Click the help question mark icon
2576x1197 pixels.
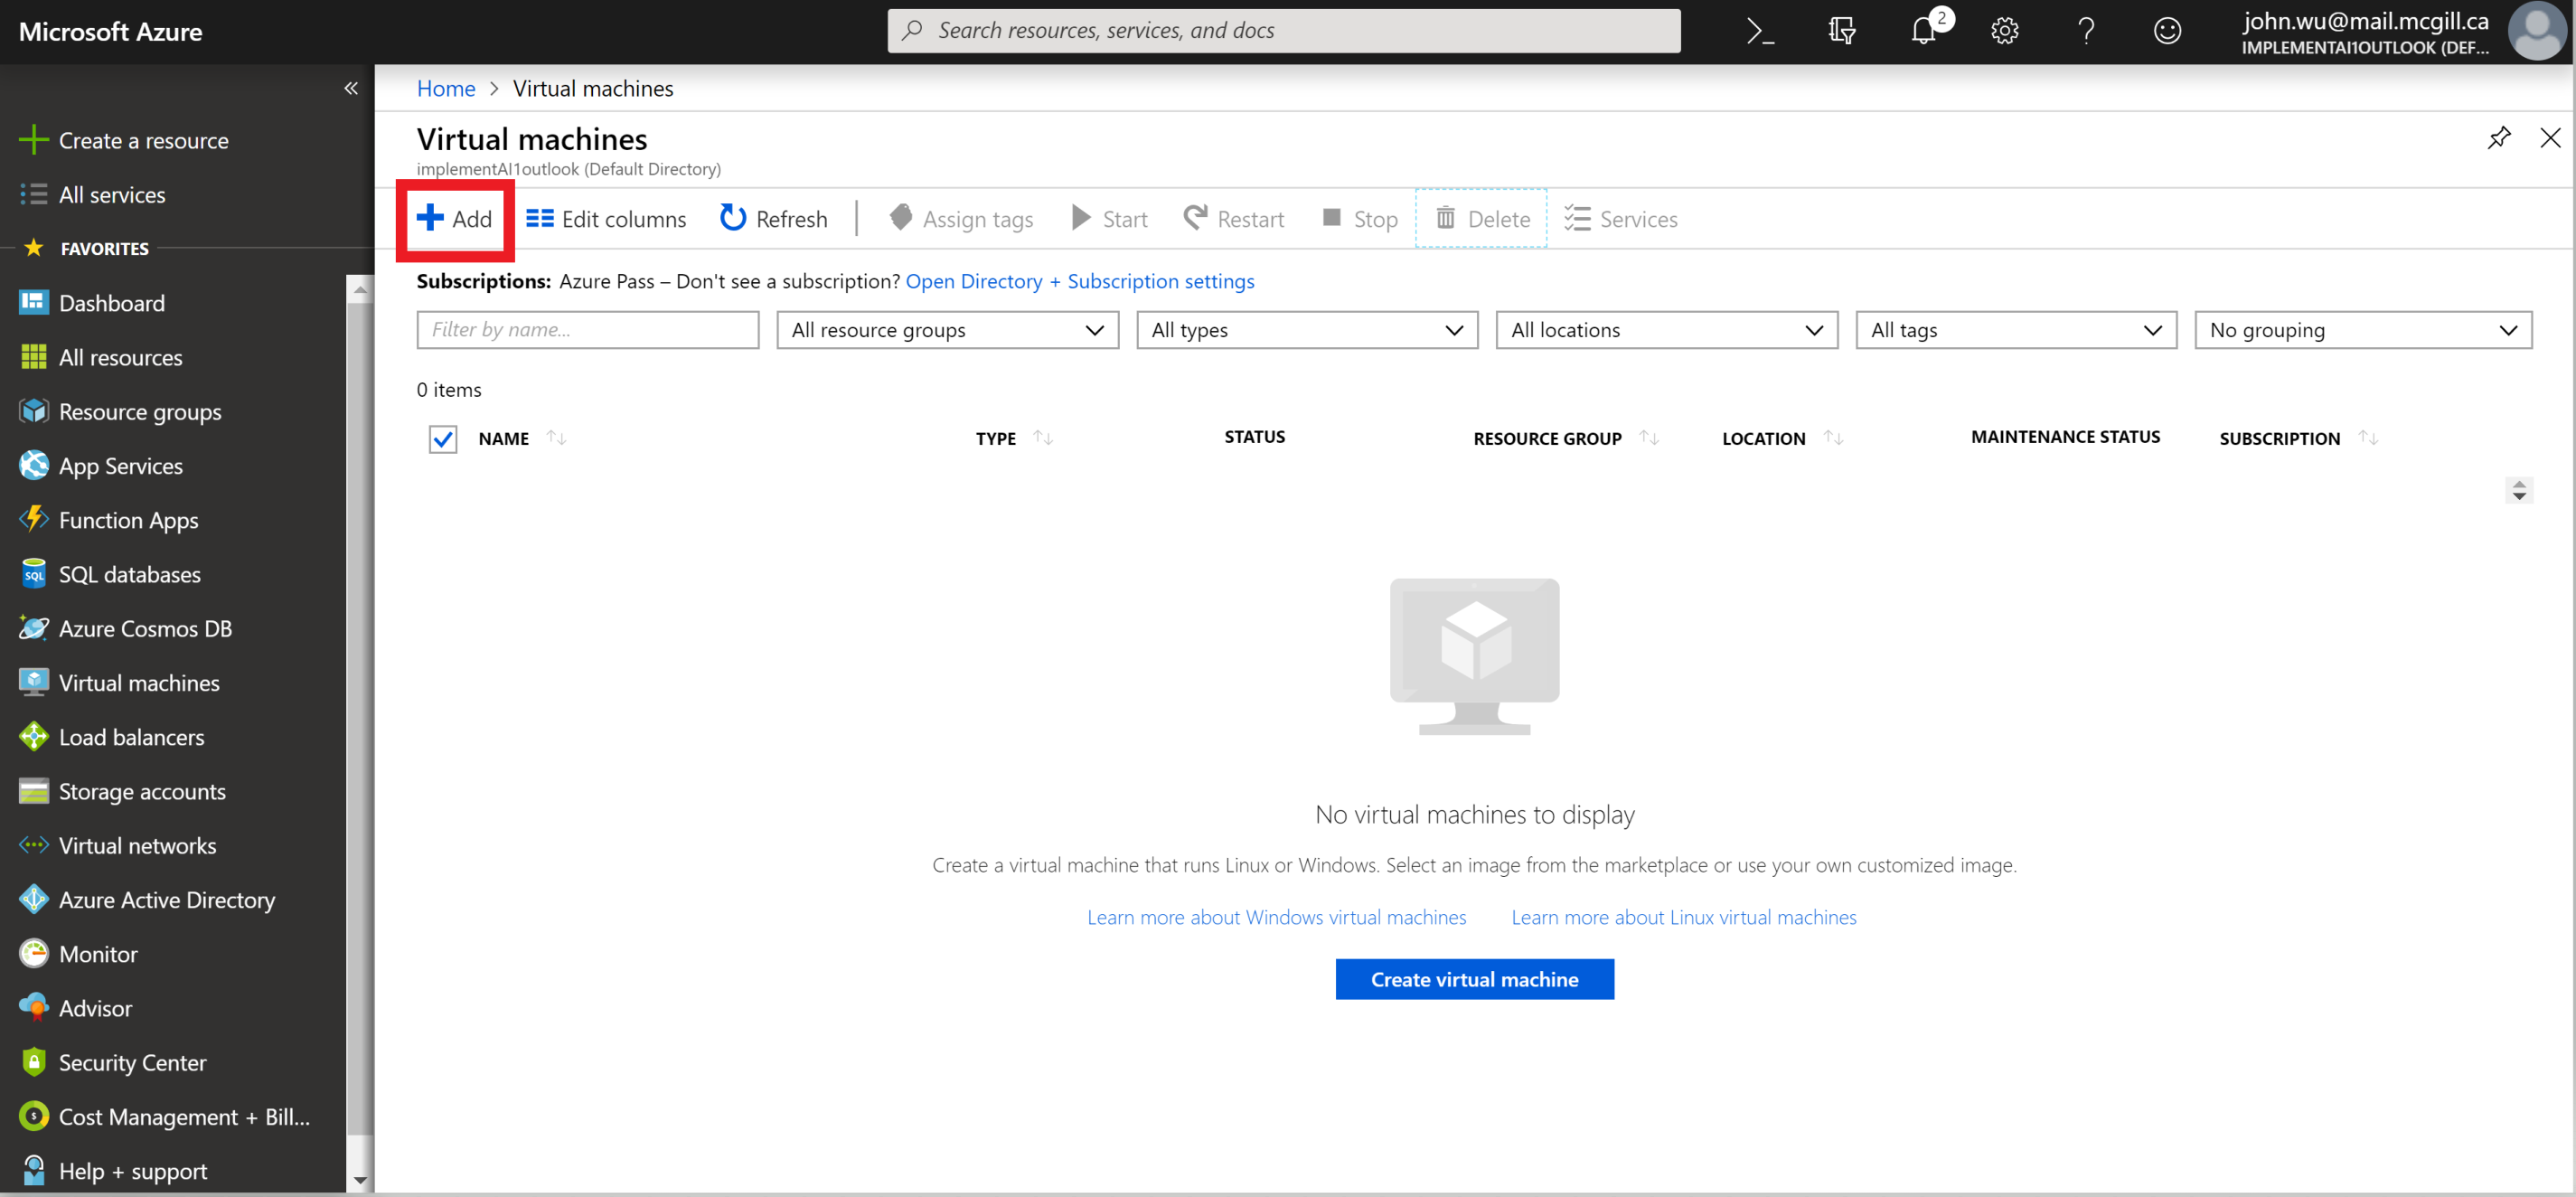[2086, 31]
